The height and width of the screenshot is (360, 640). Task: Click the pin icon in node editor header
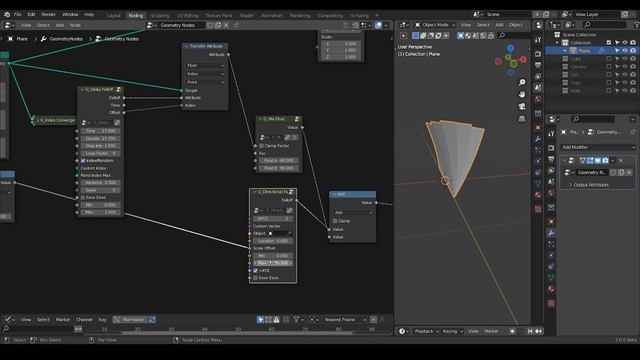pyautogui.click(x=236, y=25)
